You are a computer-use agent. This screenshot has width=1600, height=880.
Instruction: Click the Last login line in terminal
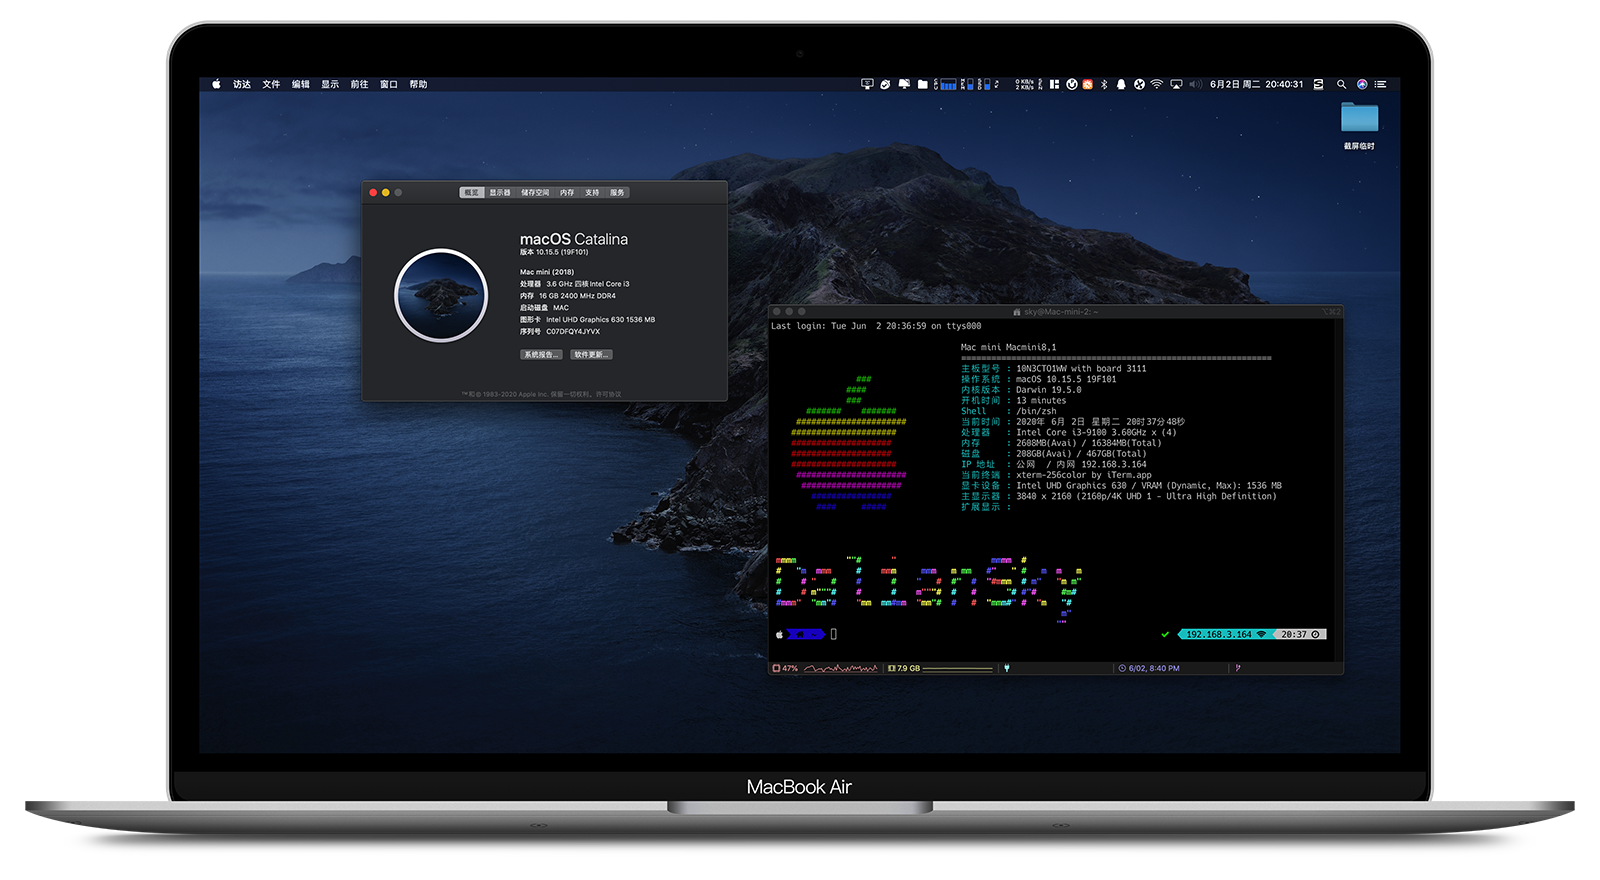[876, 326]
